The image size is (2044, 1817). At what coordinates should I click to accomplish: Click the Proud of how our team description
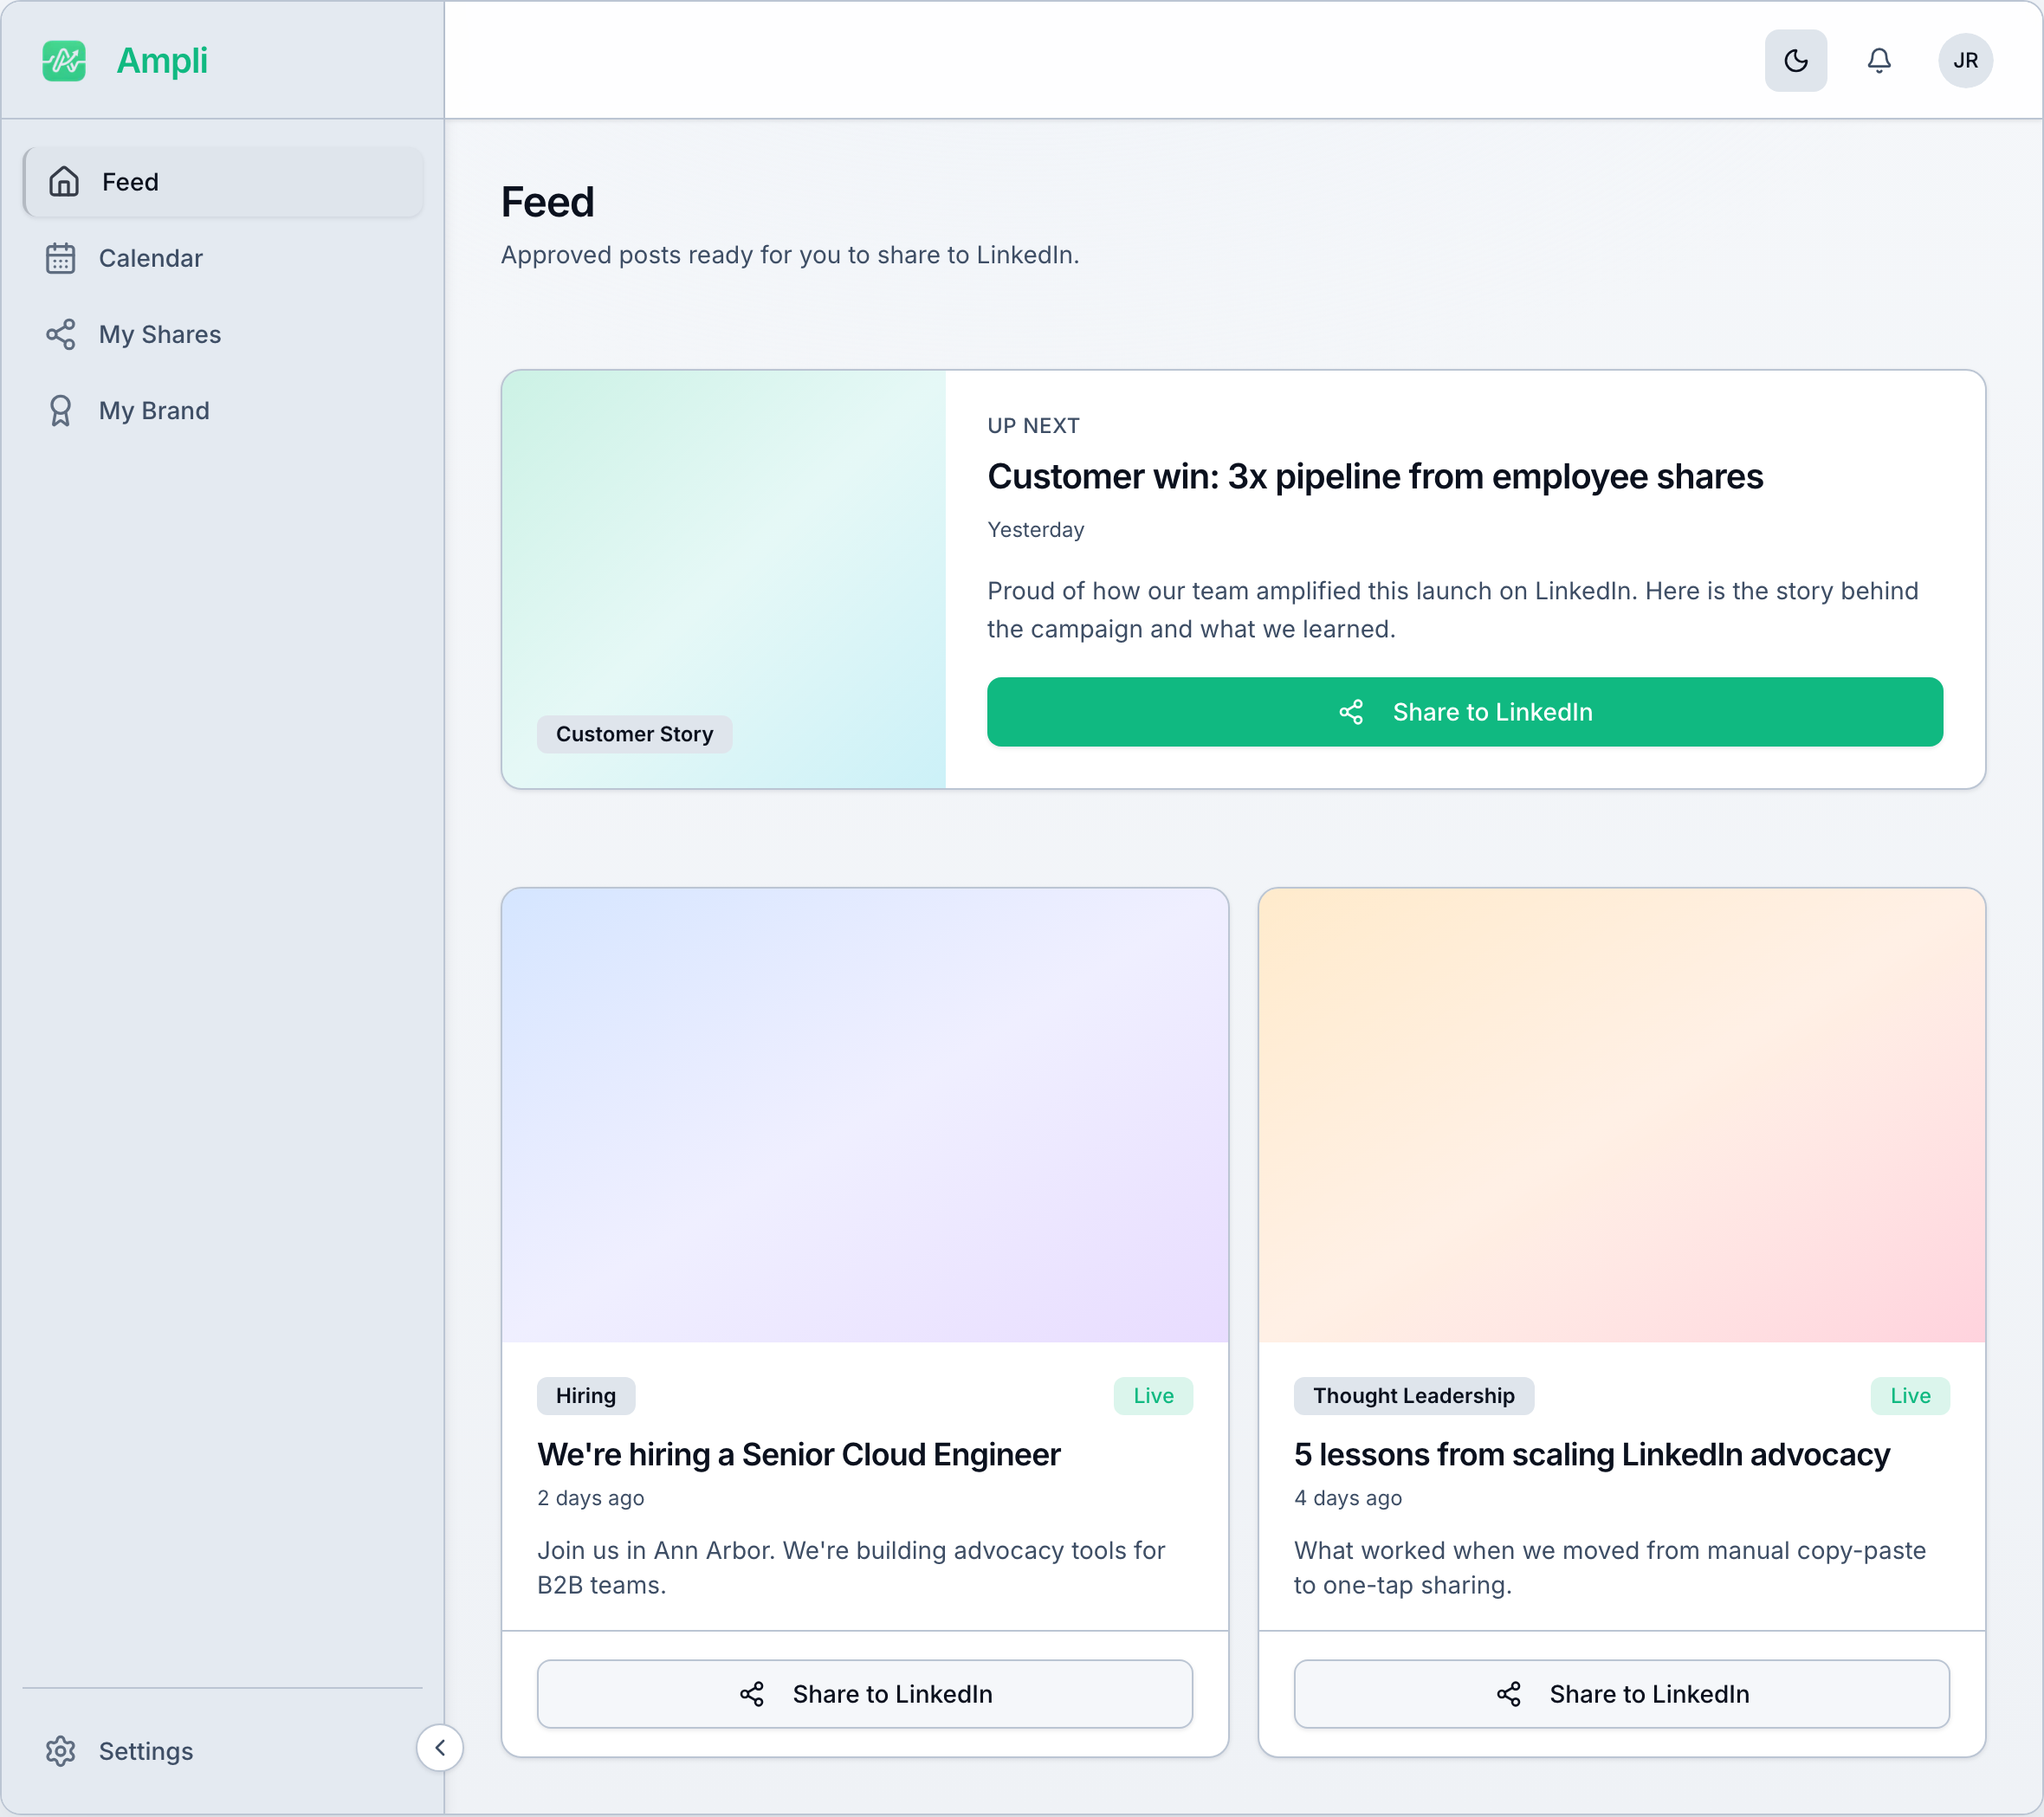coord(1452,610)
